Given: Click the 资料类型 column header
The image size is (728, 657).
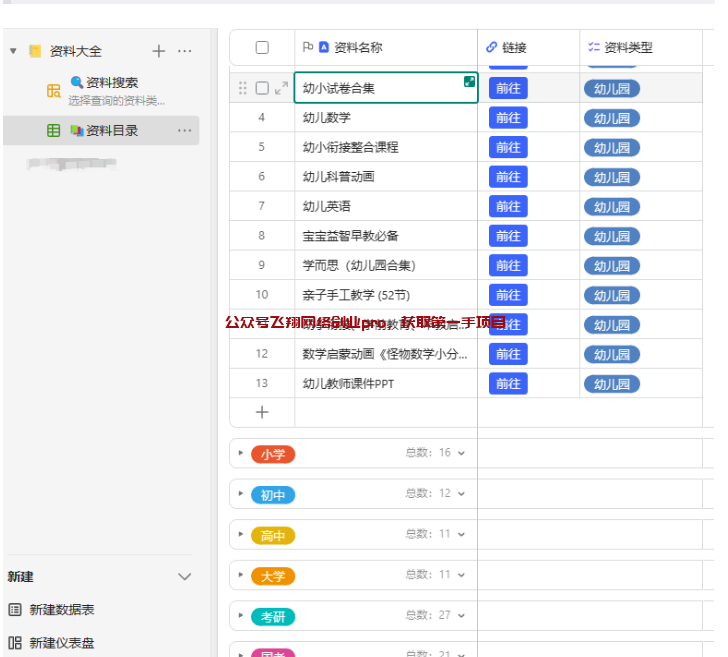Looking at the screenshot, I should point(628,47).
